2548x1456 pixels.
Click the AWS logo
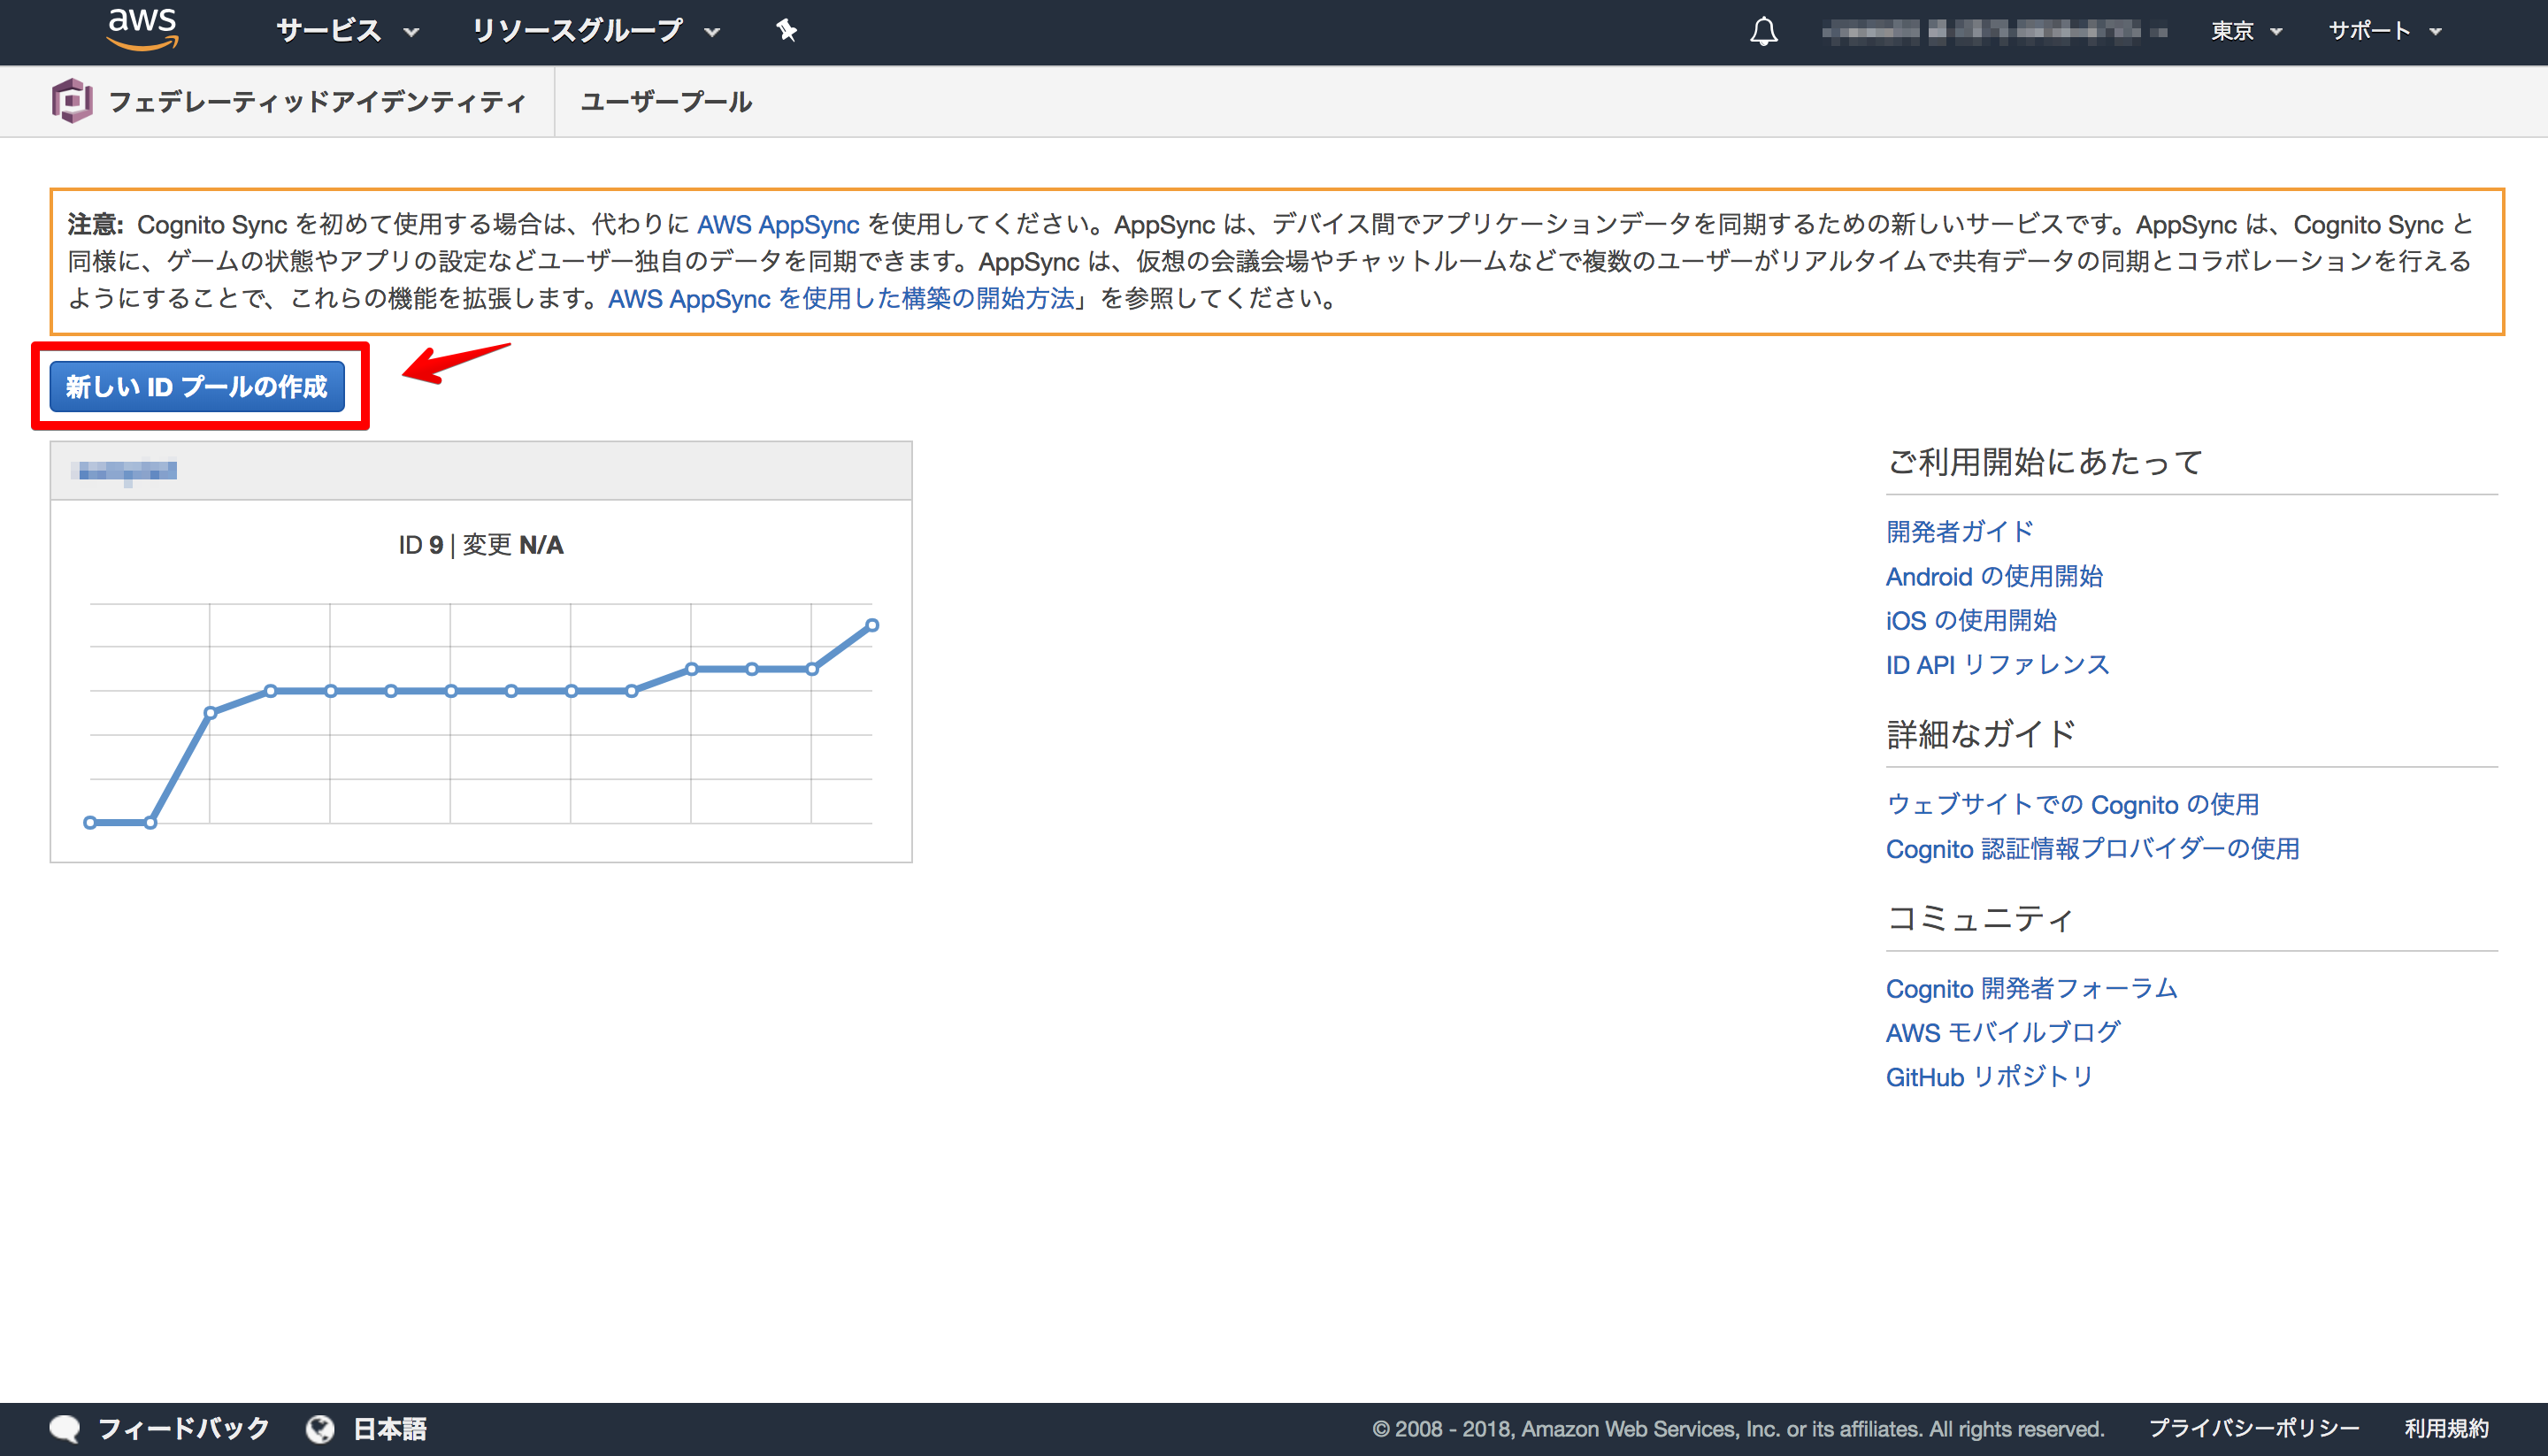(x=142, y=28)
